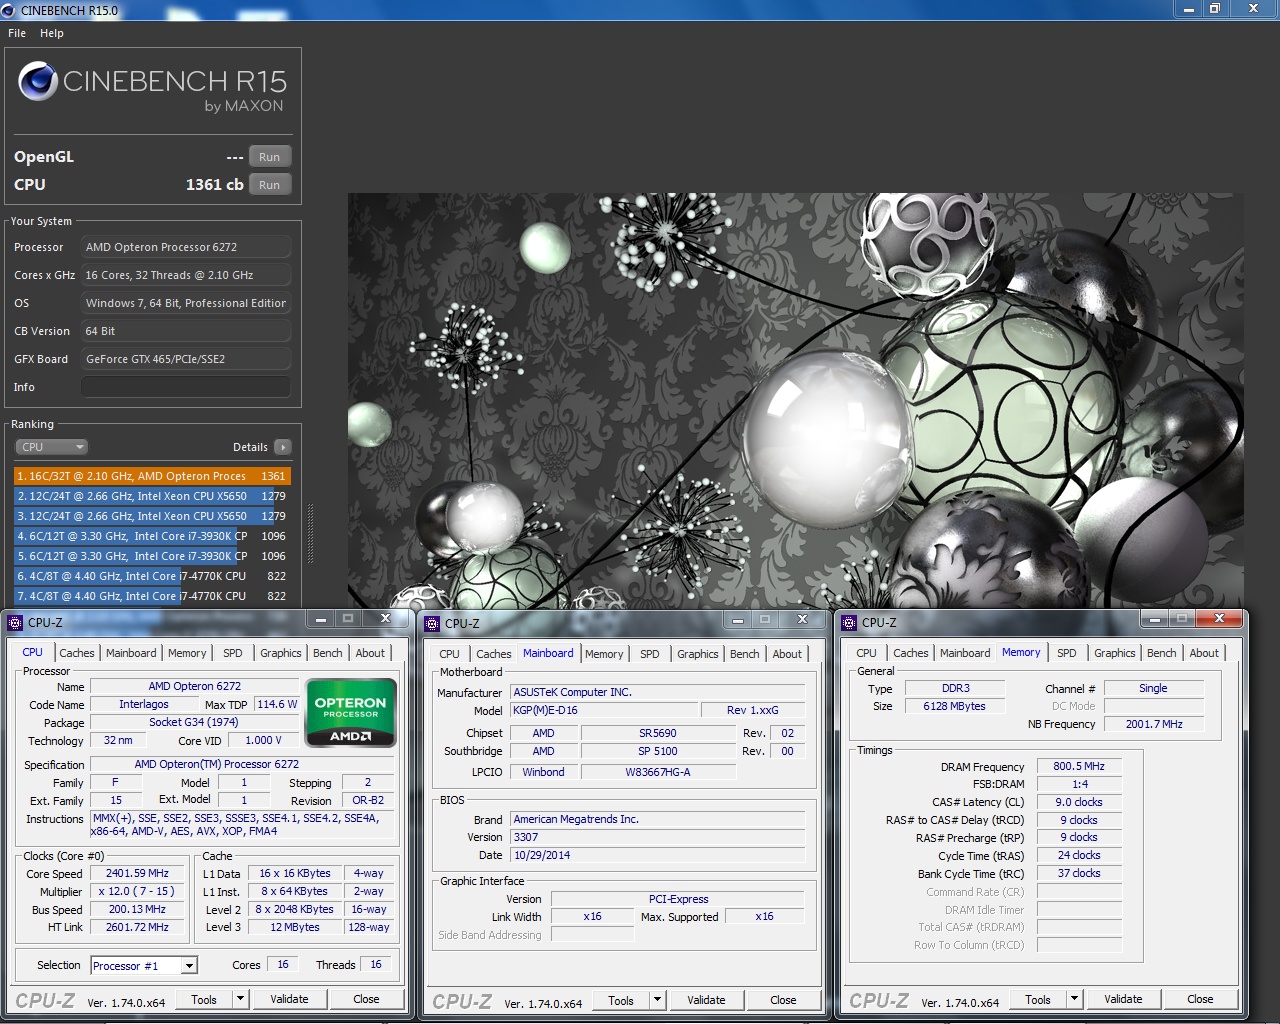Click Tools button in Memory CPU-Z window
This screenshot has width=1280, height=1024.
pos(1038,999)
